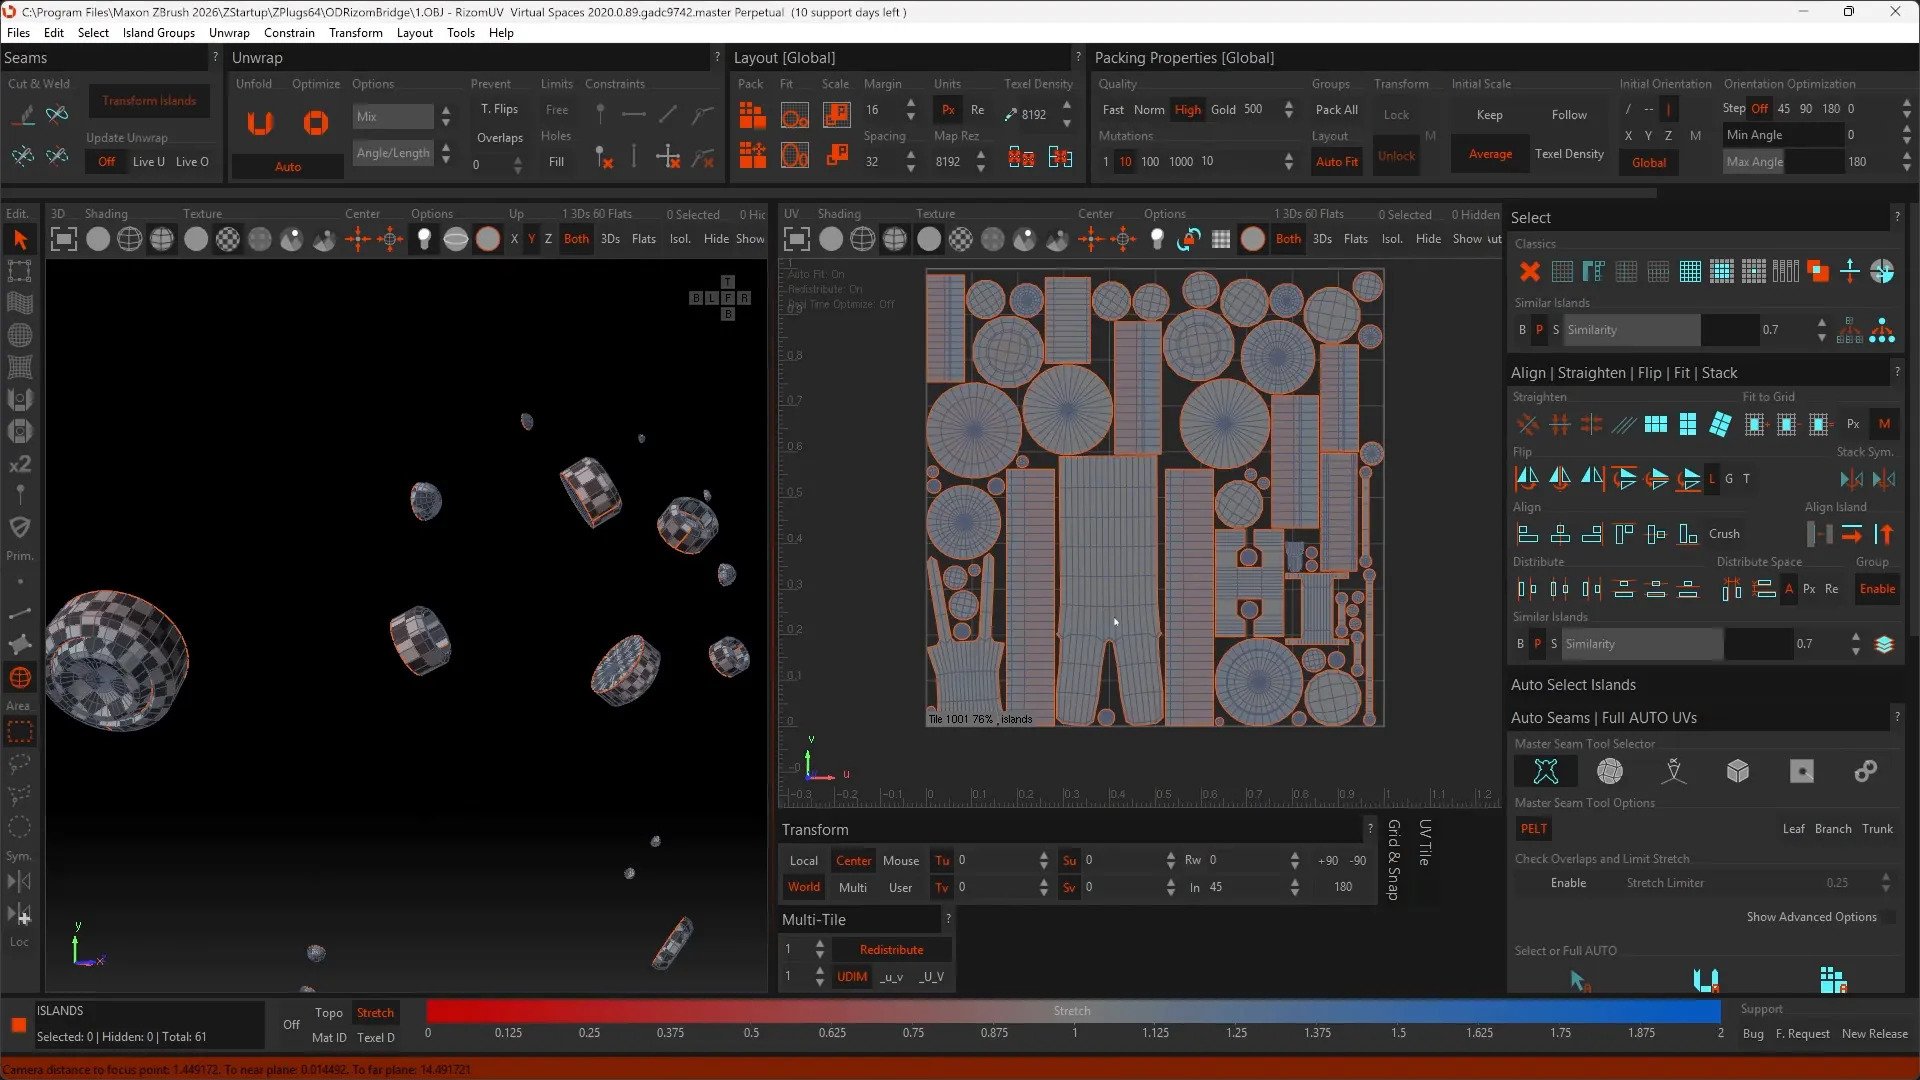Increase the Margin value stepper
Image resolution: width=1920 pixels, height=1080 pixels.
[x=910, y=103]
